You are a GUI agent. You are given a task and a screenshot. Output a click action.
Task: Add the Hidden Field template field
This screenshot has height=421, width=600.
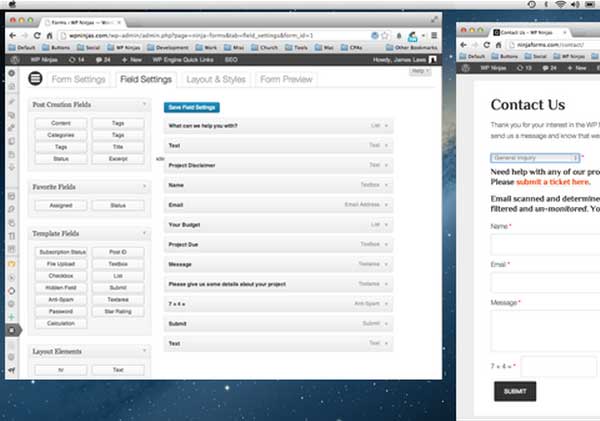(61, 288)
